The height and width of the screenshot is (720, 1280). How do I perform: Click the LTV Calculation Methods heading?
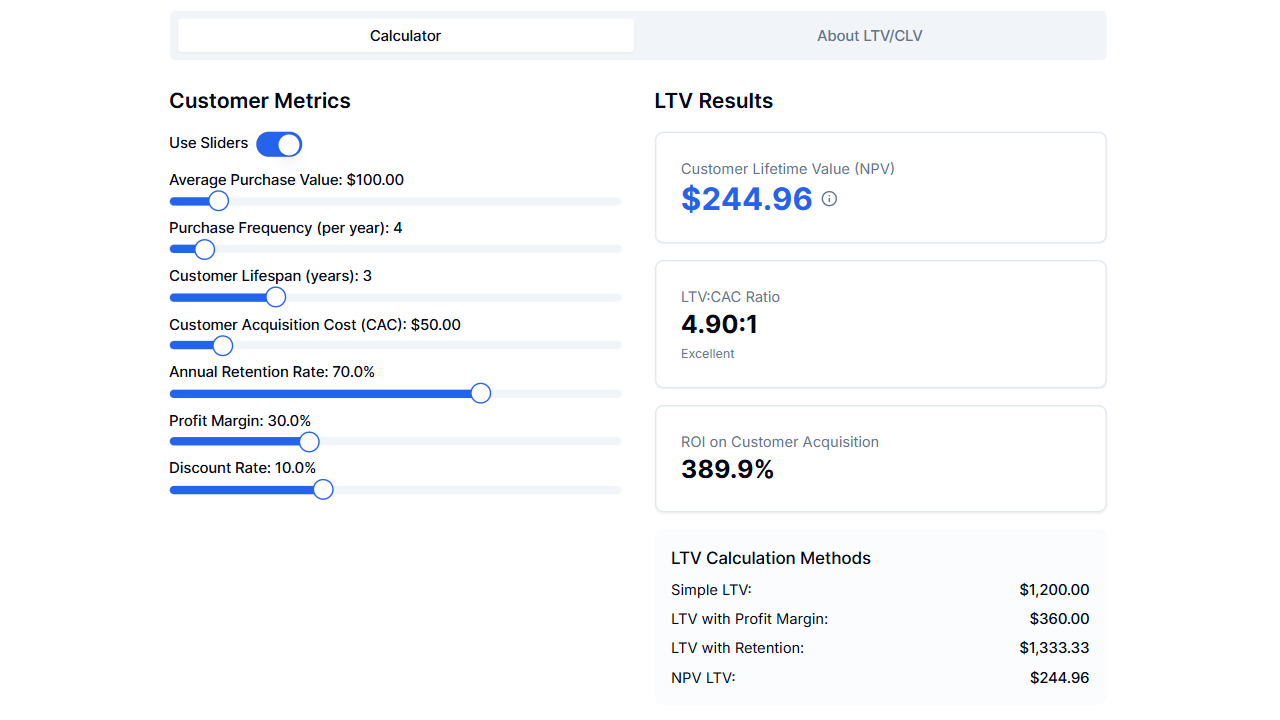coord(771,558)
